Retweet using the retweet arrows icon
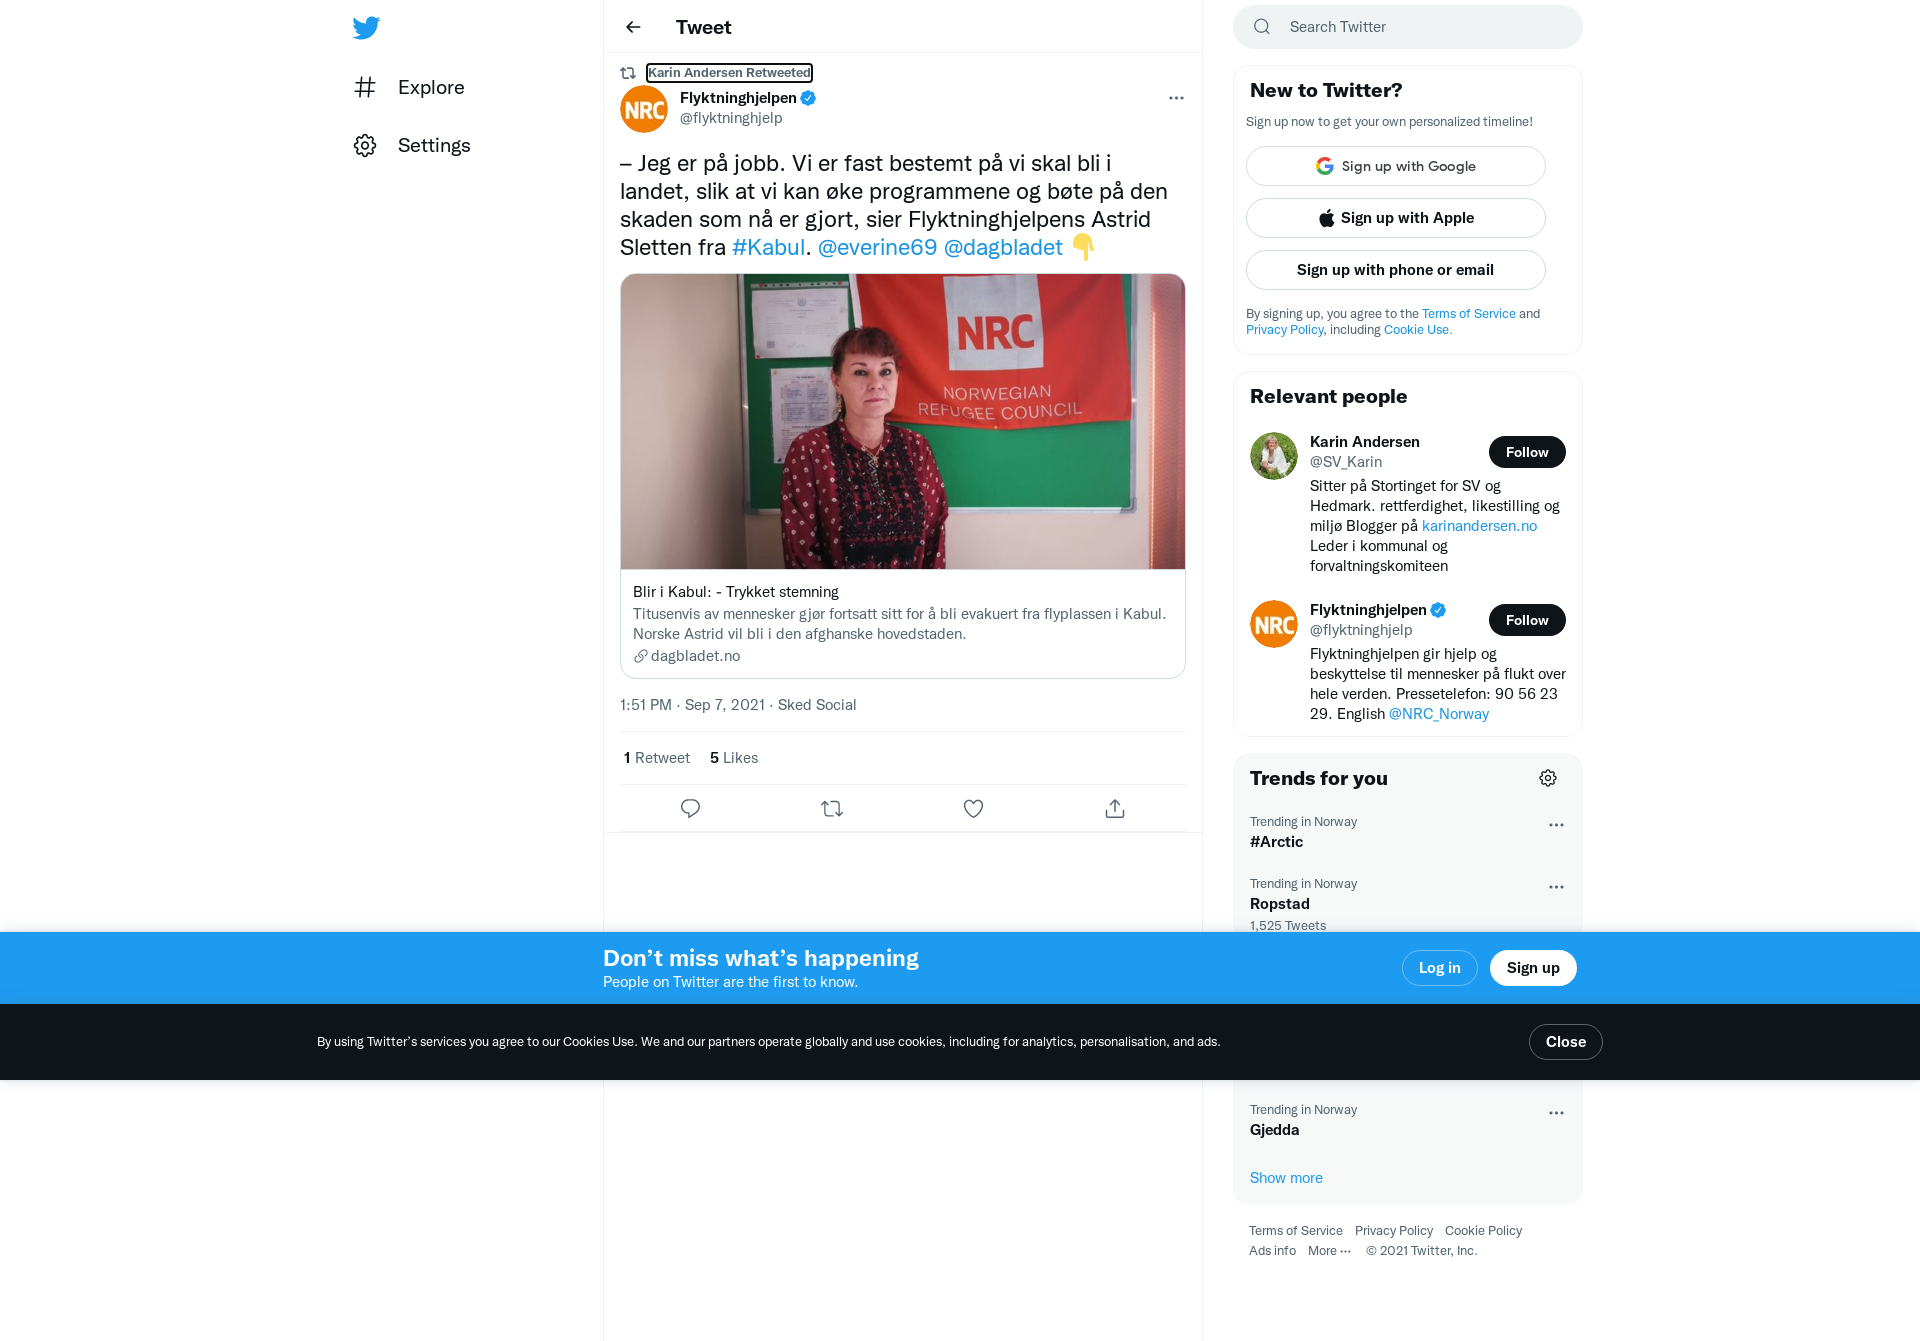This screenshot has height=1341, width=1920. tap(832, 808)
